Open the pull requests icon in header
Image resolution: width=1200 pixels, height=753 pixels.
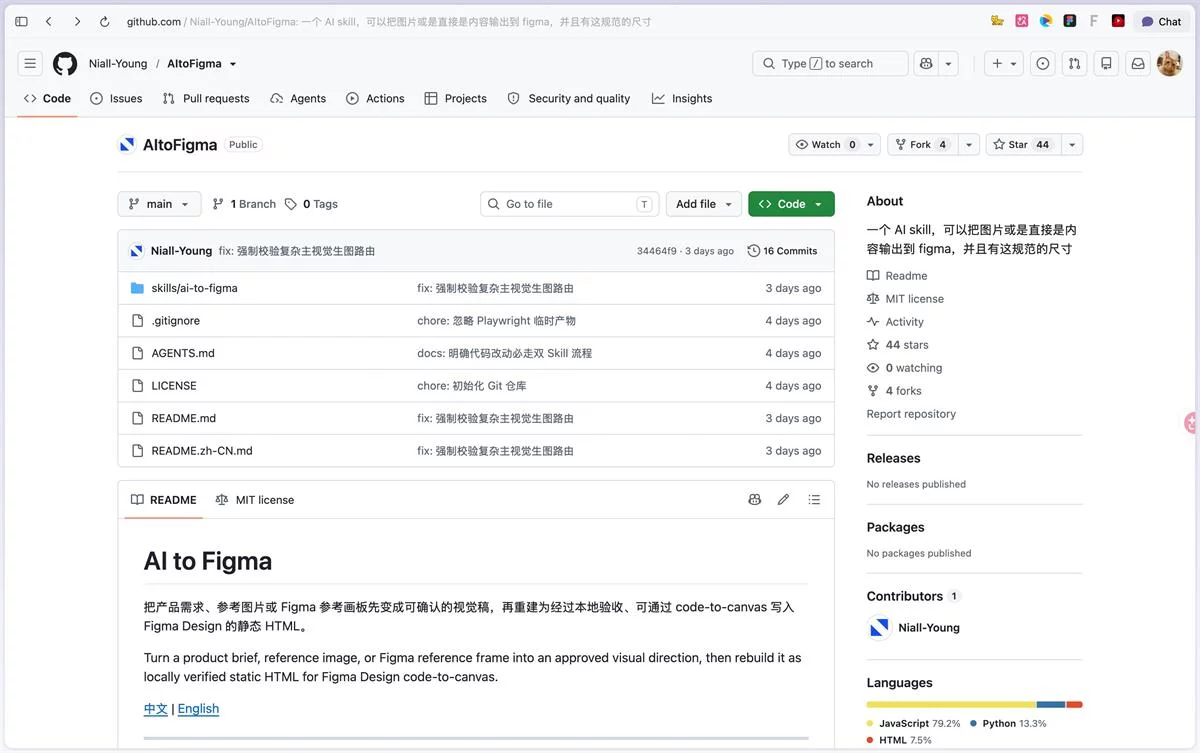point(1074,63)
